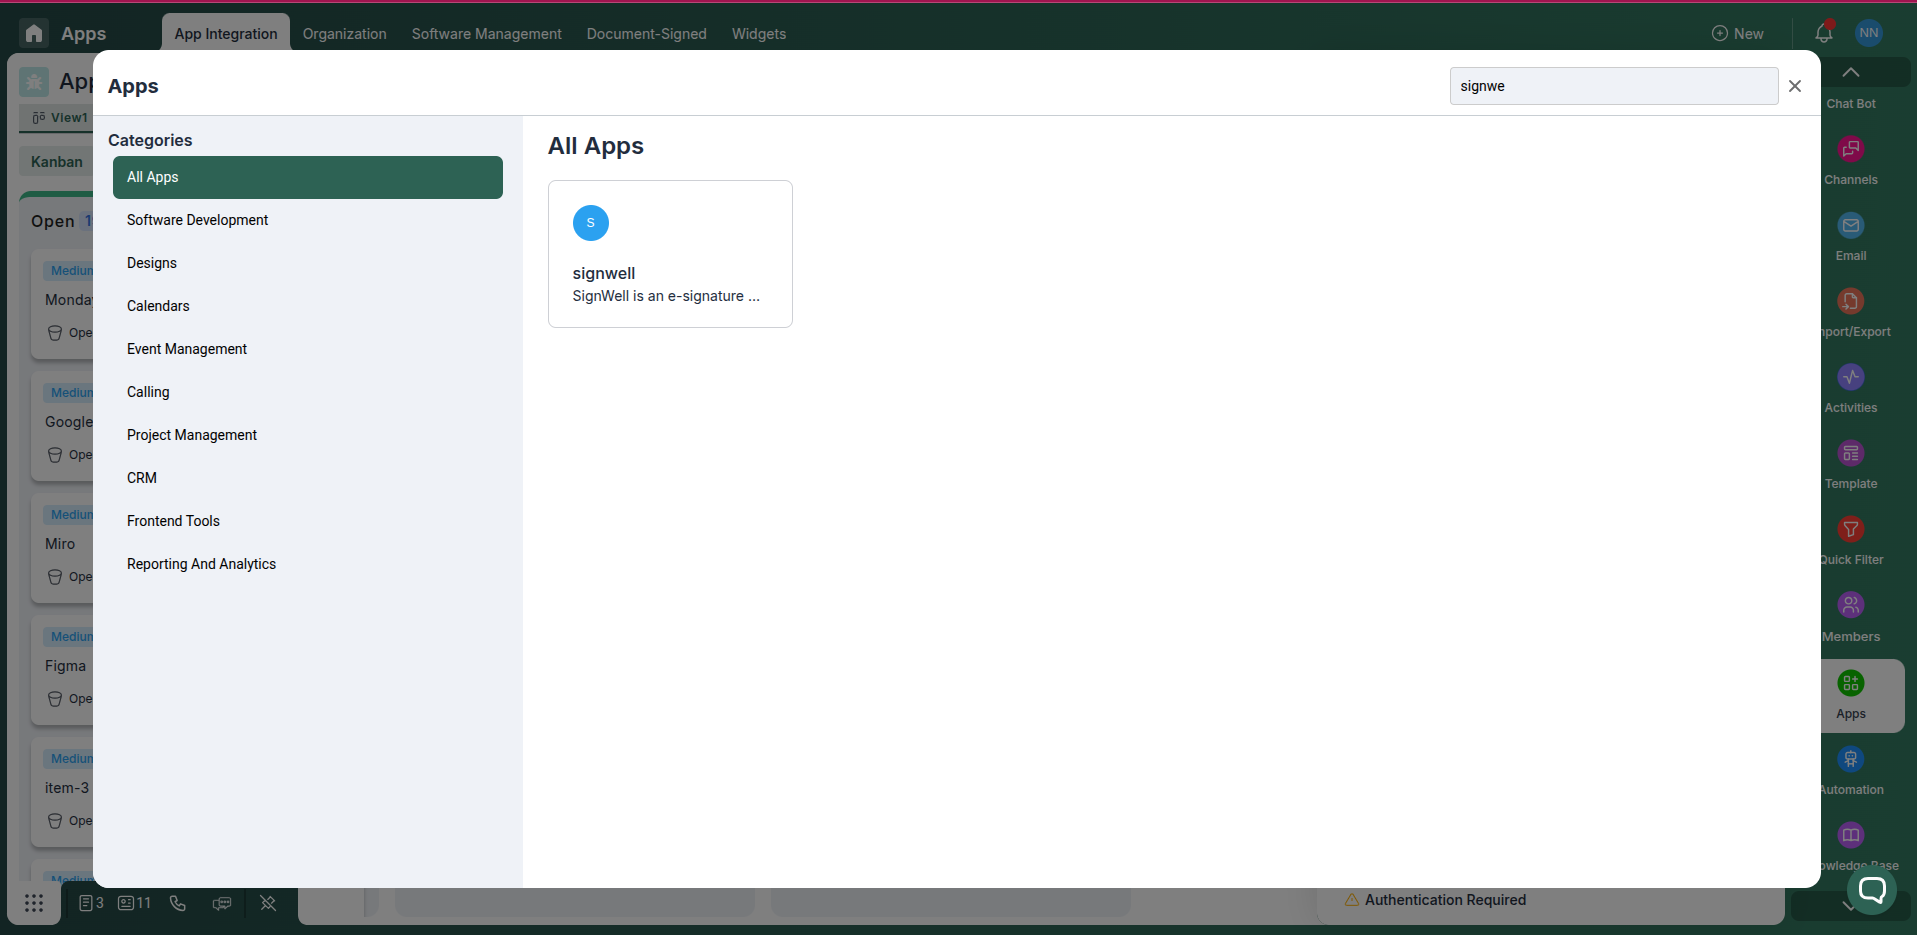Select the Template sidebar icon
Screen dimensions: 1917x935
click(1851, 454)
